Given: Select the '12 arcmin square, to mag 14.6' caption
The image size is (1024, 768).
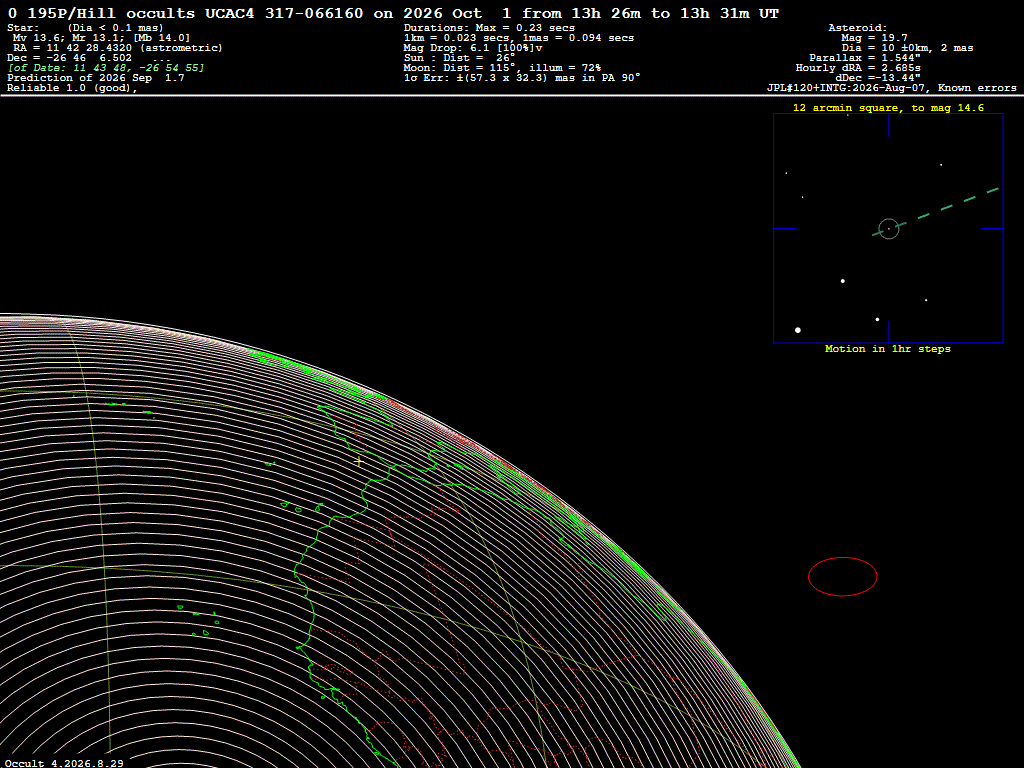Looking at the screenshot, I should click(888, 108).
